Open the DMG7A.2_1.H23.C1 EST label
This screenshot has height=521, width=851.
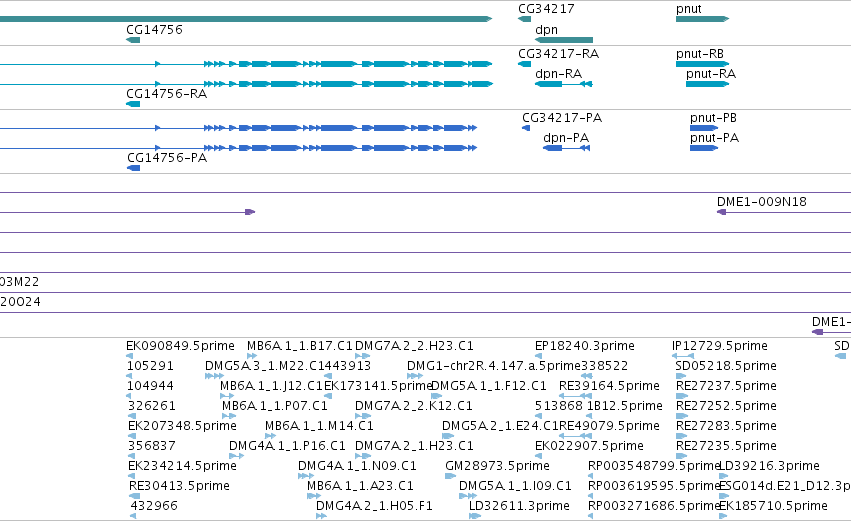click(x=414, y=446)
